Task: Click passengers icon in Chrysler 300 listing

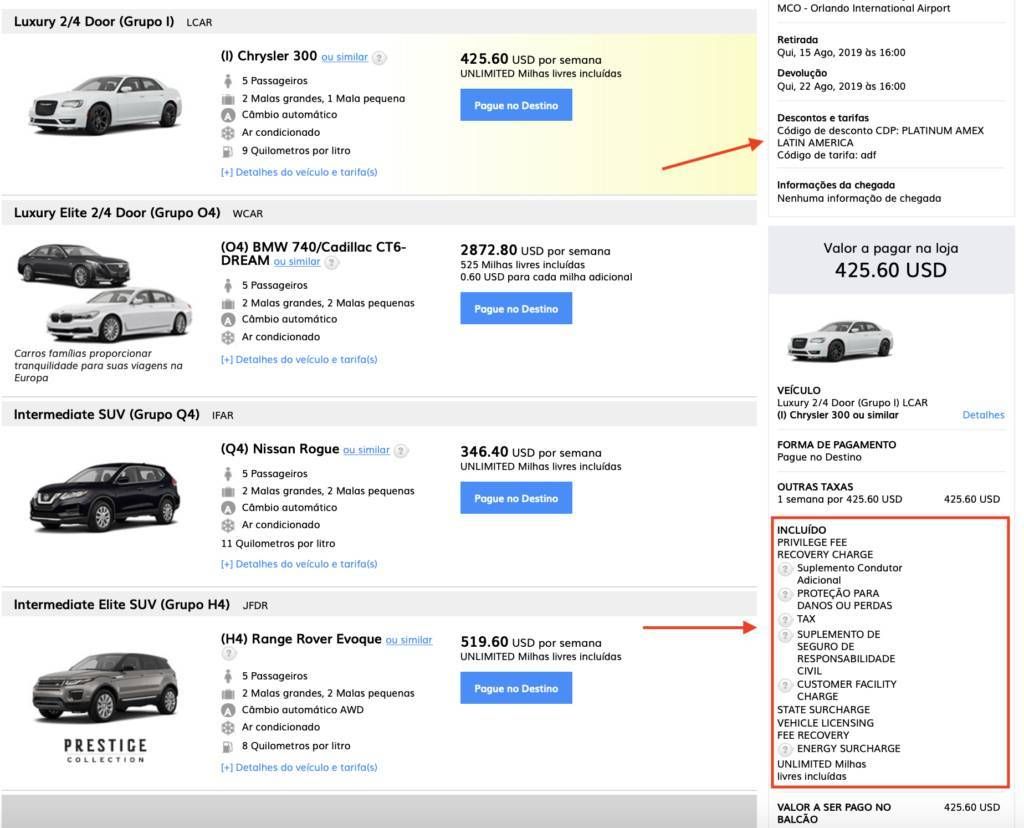Action: click(x=228, y=81)
